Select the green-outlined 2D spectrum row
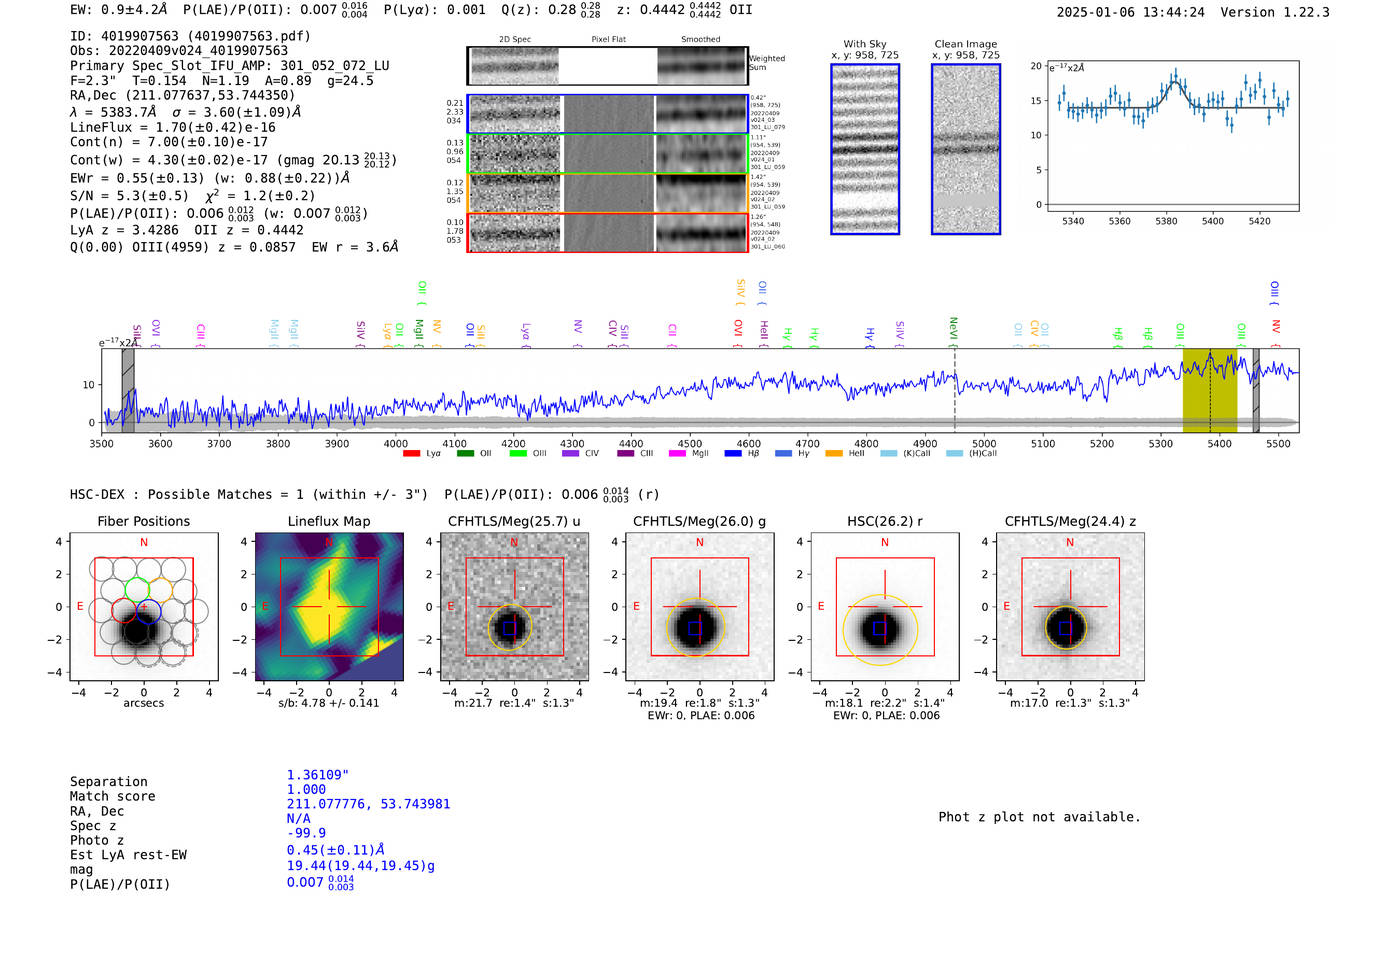This screenshot has width=1400, height=953. point(608,153)
